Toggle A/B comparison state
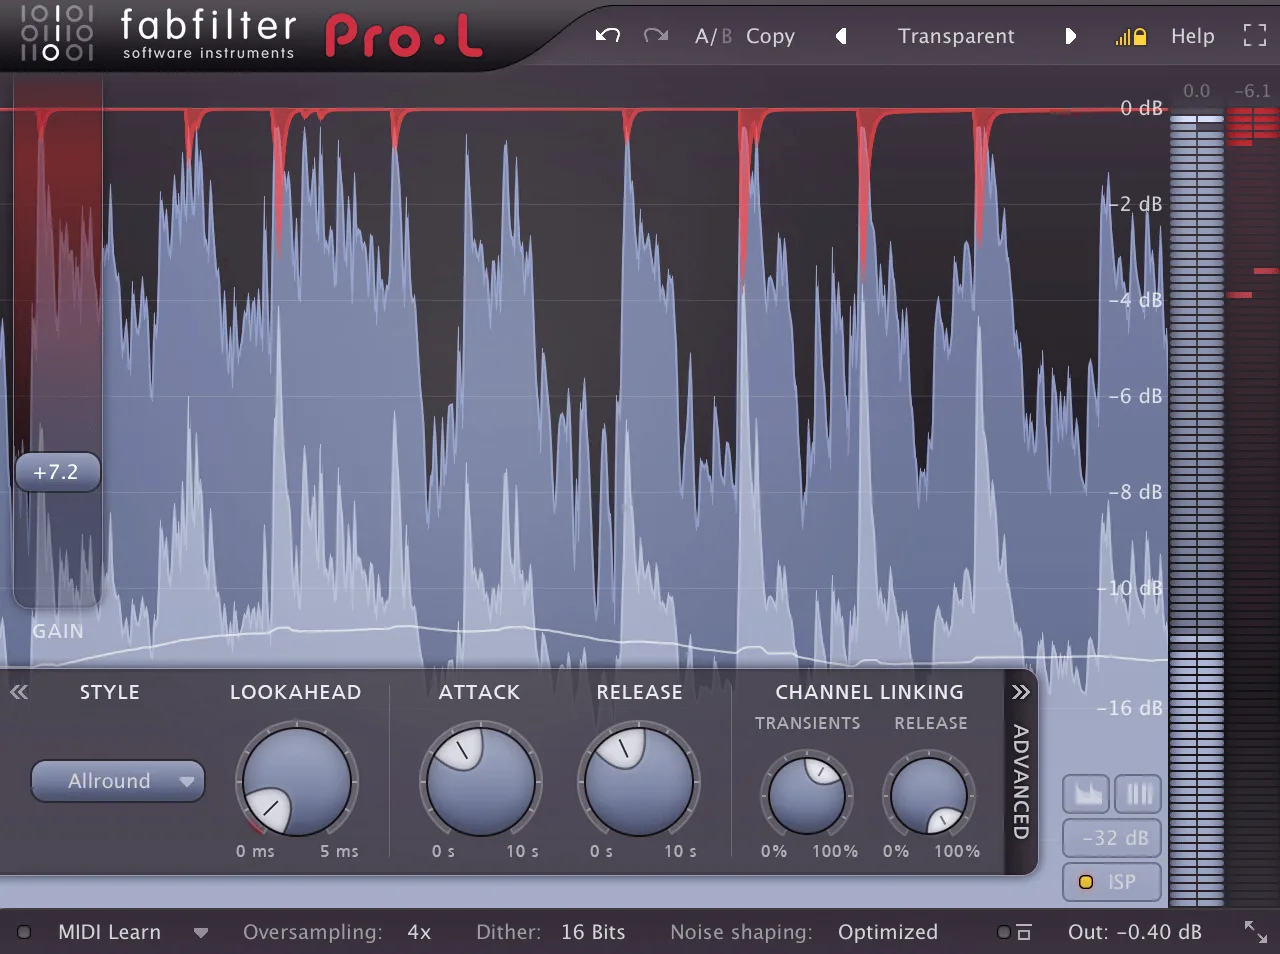The height and width of the screenshot is (954, 1280). click(713, 36)
